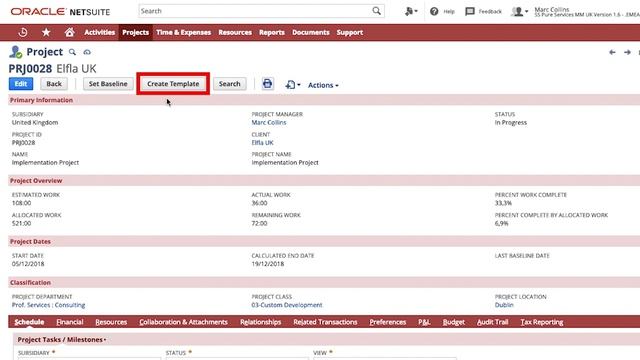The image size is (640, 360).
Task: Open the attach document icon dropdown
Action: (293, 84)
